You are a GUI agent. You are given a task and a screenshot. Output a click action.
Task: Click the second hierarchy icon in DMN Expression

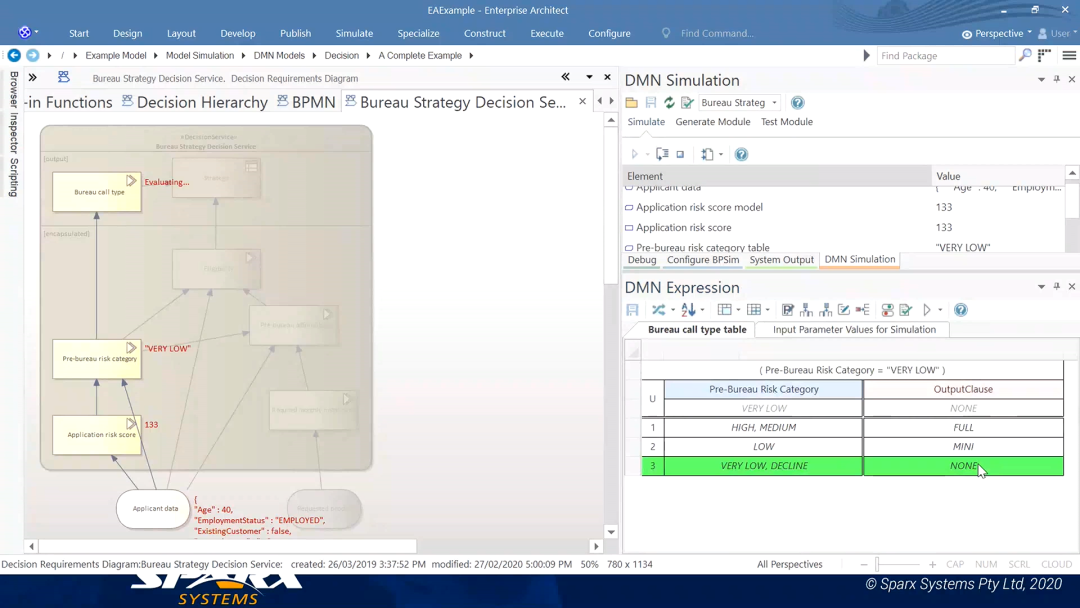coord(825,310)
